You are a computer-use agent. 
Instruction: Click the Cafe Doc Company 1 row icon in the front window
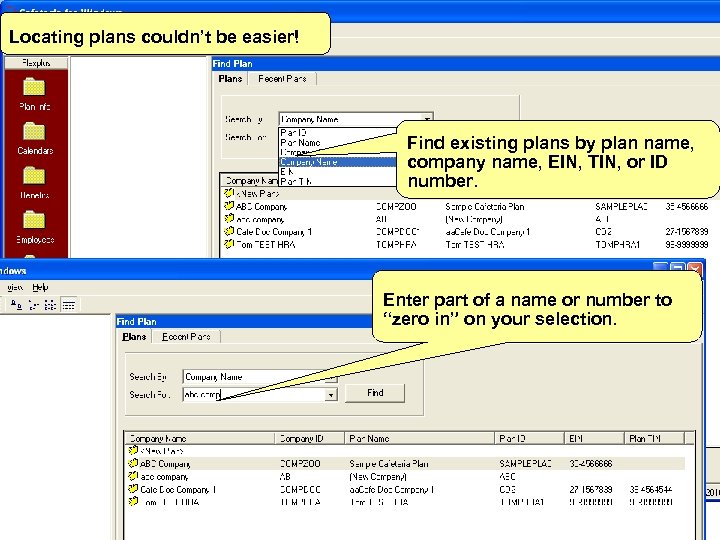pyautogui.click(x=133, y=489)
